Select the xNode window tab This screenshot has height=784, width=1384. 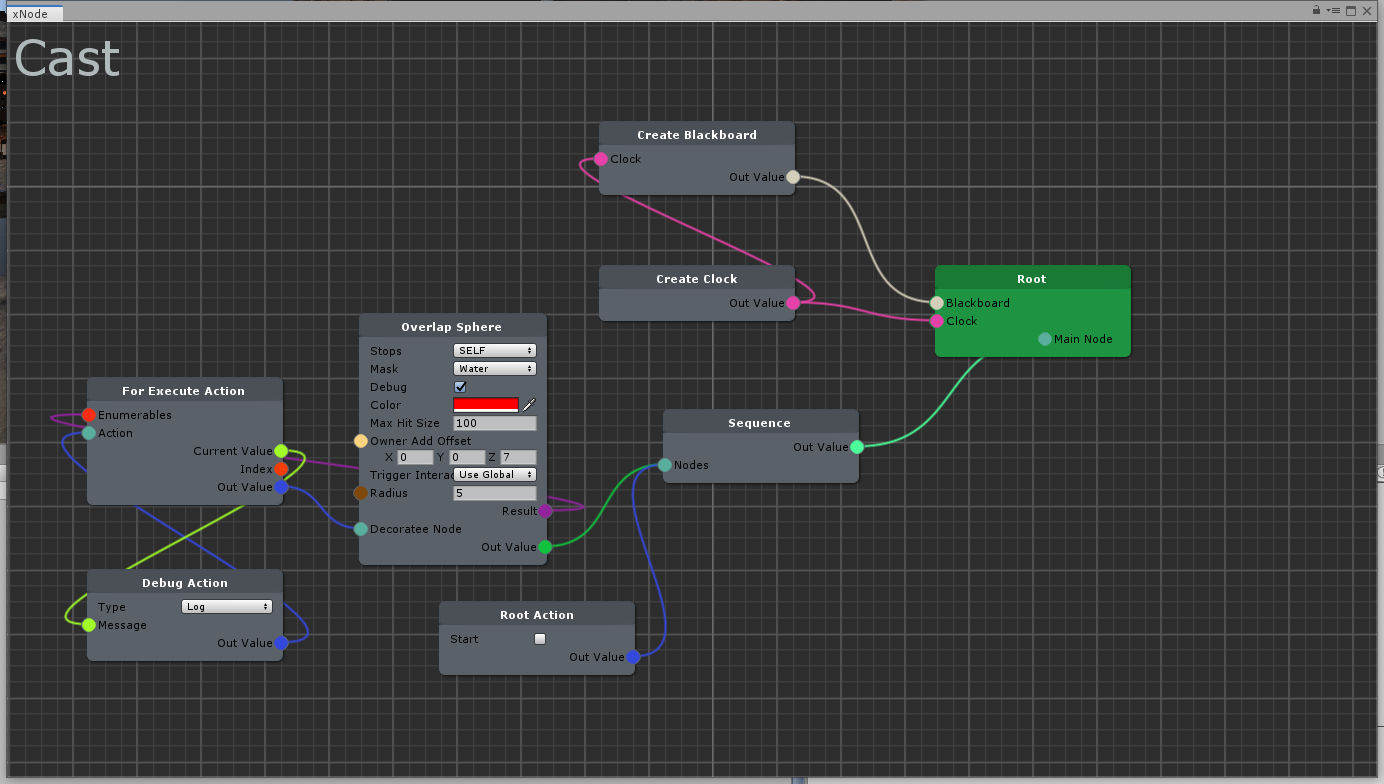click(x=34, y=14)
